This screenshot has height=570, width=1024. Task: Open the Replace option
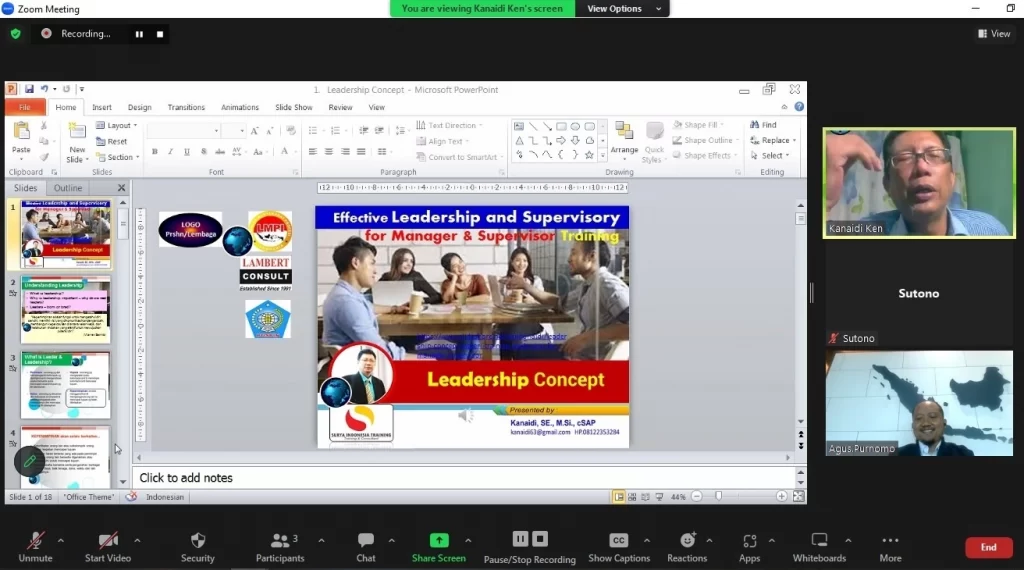(x=773, y=140)
